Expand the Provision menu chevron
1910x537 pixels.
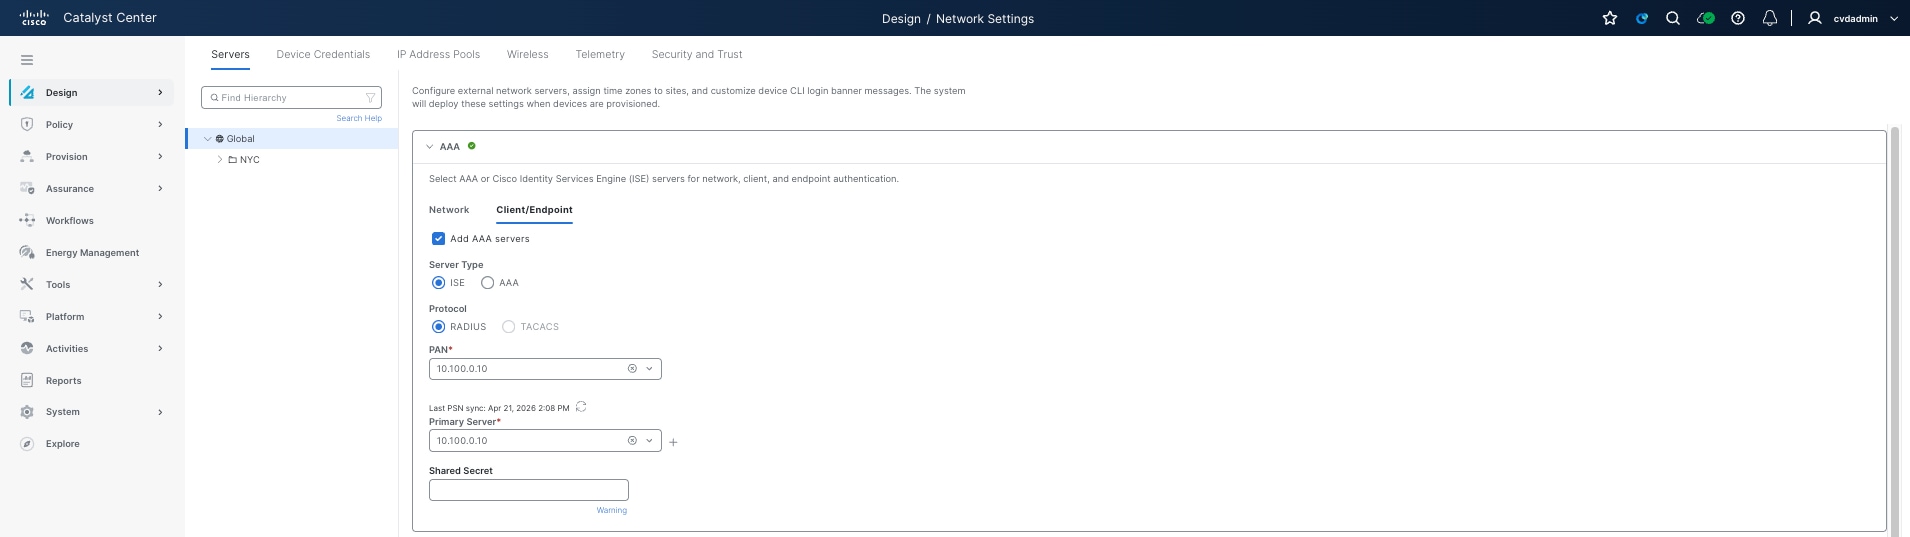tap(160, 156)
